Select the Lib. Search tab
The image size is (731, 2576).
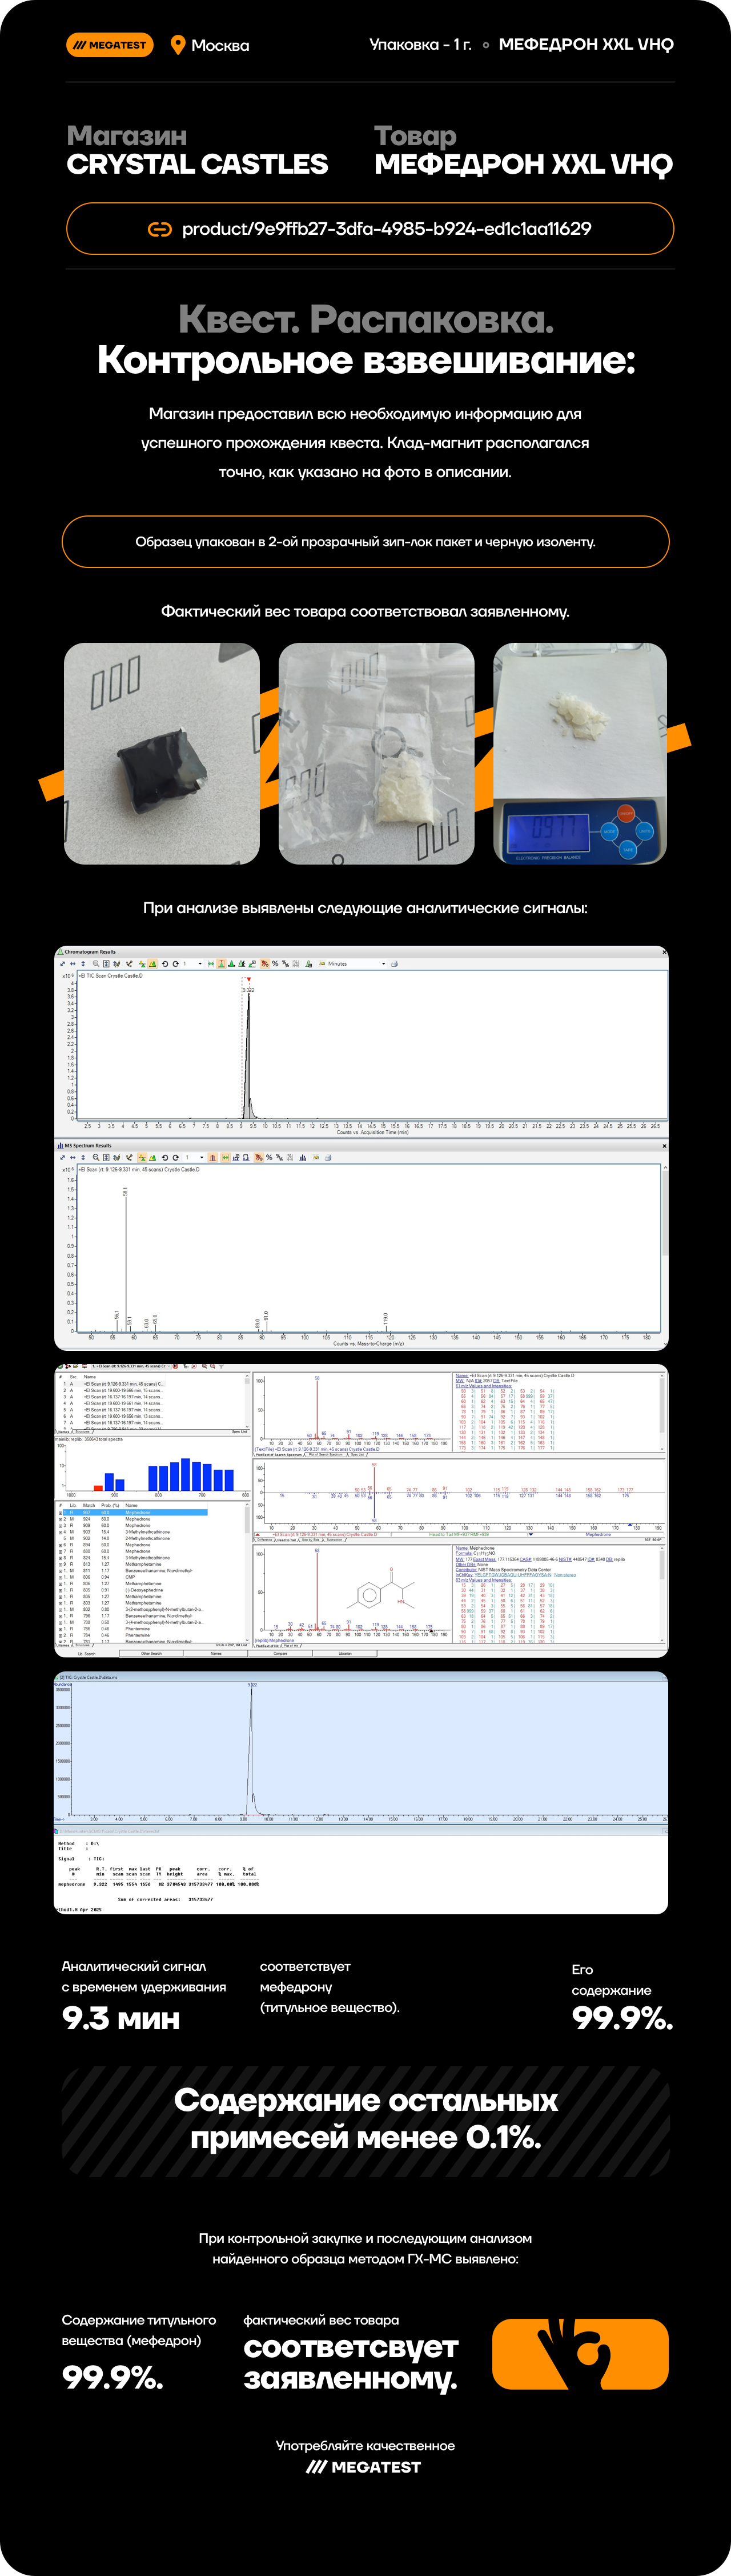point(87,1653)
